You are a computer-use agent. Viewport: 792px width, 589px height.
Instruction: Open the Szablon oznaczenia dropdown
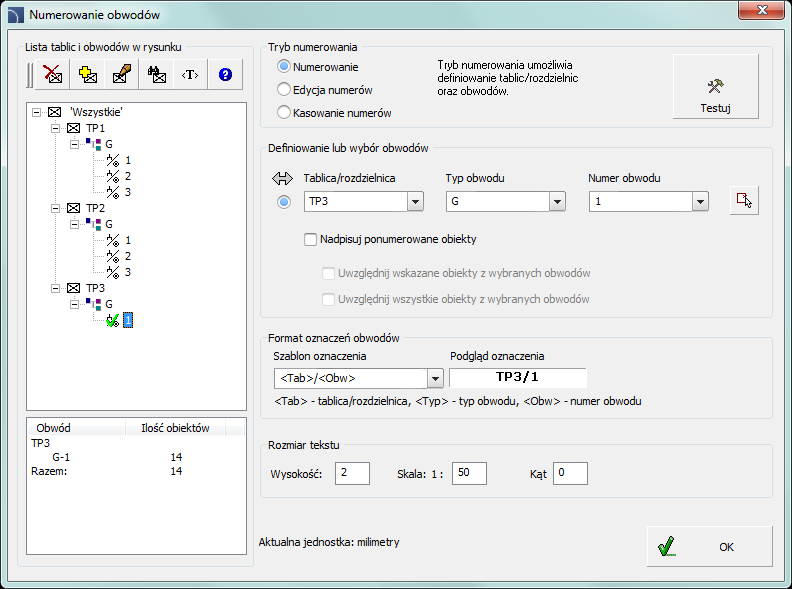[435, 378]
